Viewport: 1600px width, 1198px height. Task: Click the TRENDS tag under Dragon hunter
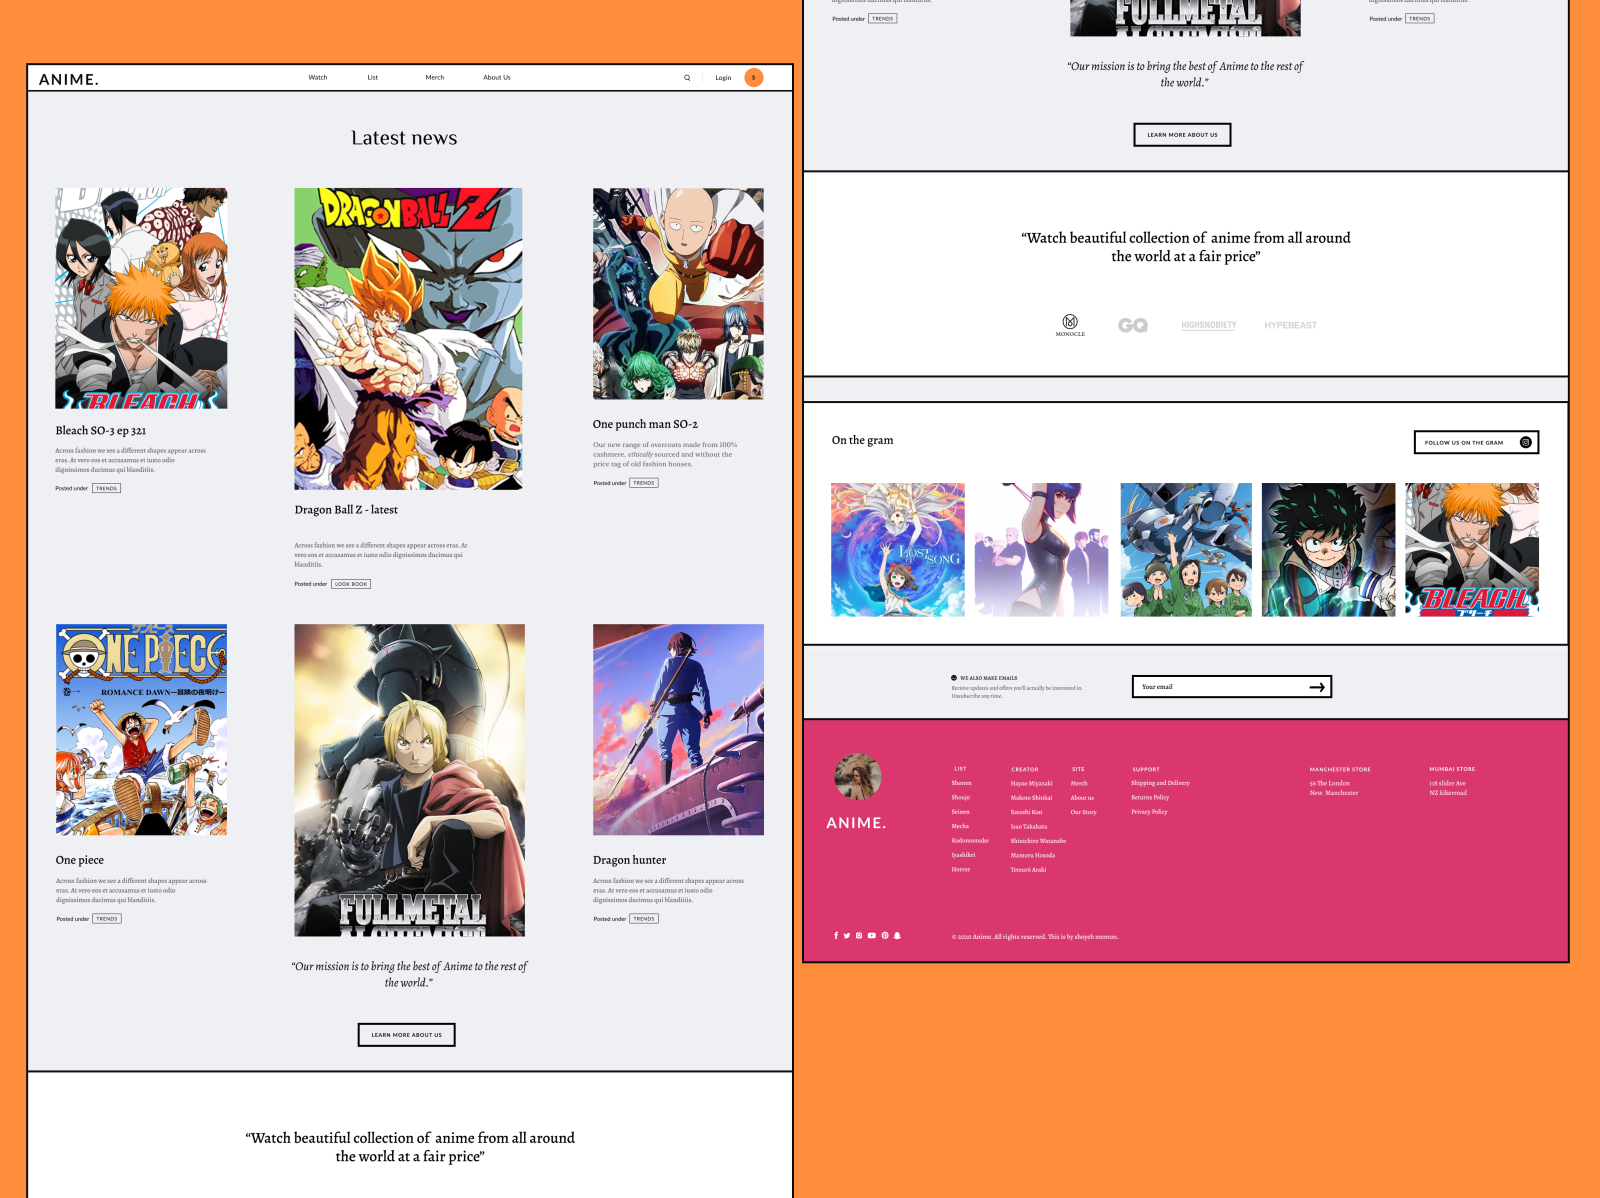644,918
